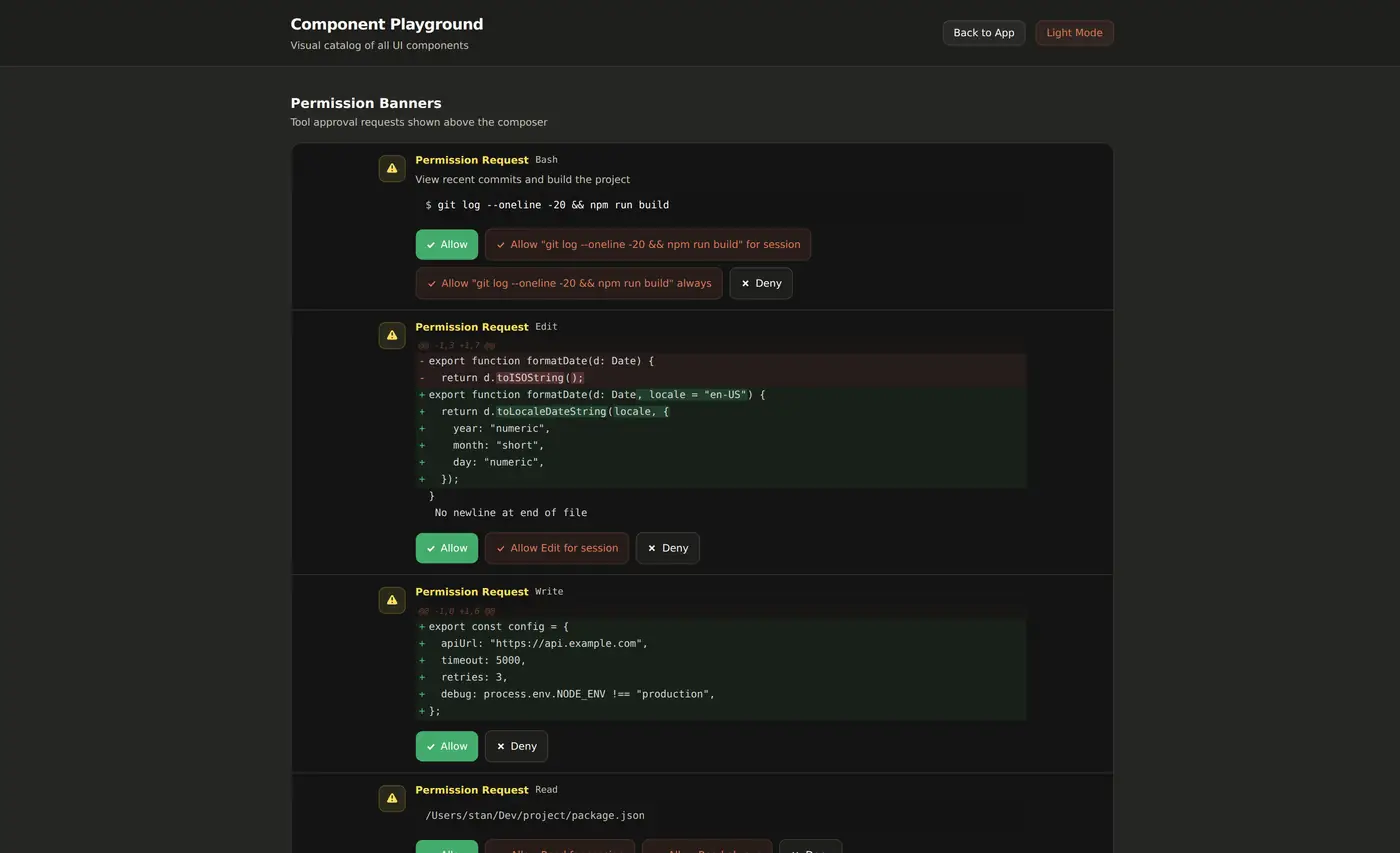Click the warning icon next to the Write request
The image size is (1400, 853).
pos(392,600)
